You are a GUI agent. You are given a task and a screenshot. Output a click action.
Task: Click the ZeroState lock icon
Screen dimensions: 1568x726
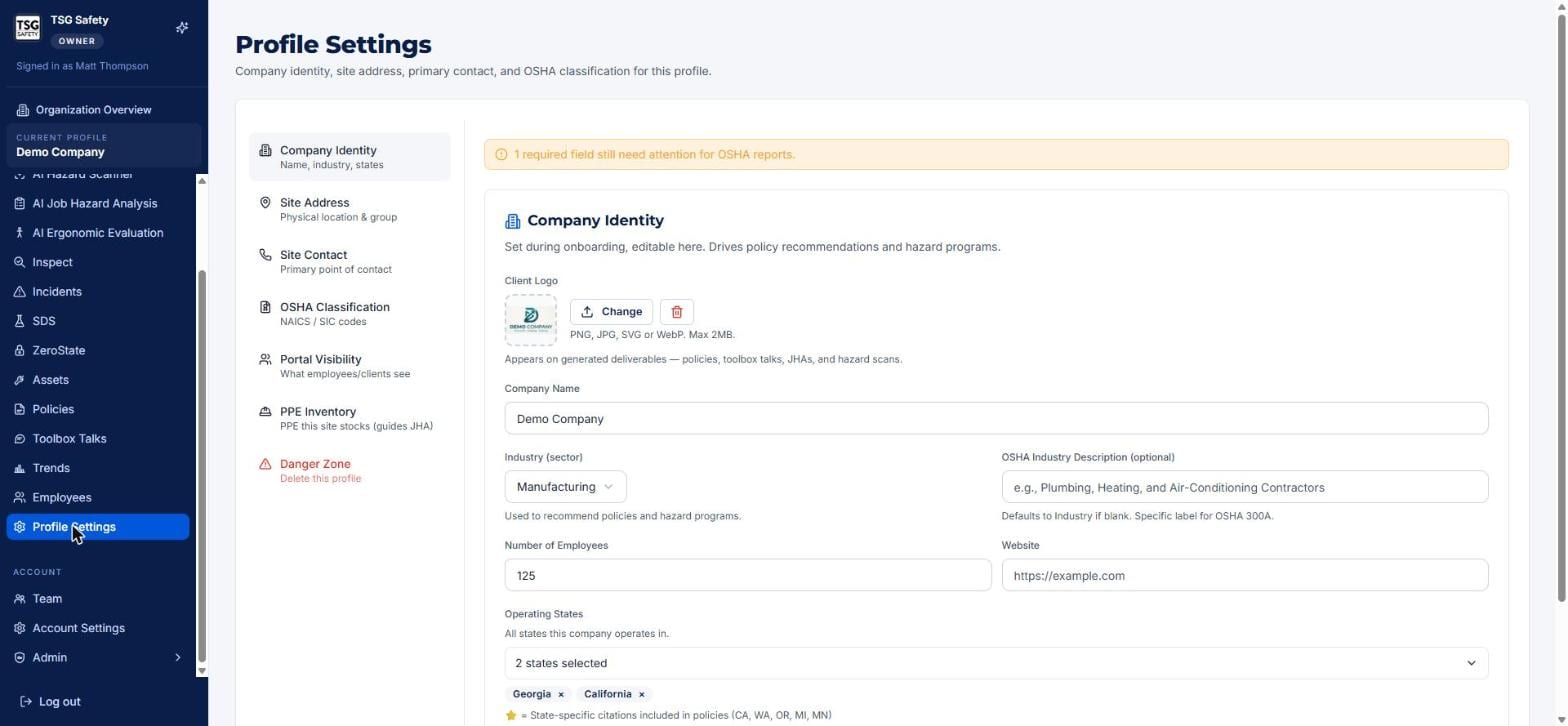[20, 351]
